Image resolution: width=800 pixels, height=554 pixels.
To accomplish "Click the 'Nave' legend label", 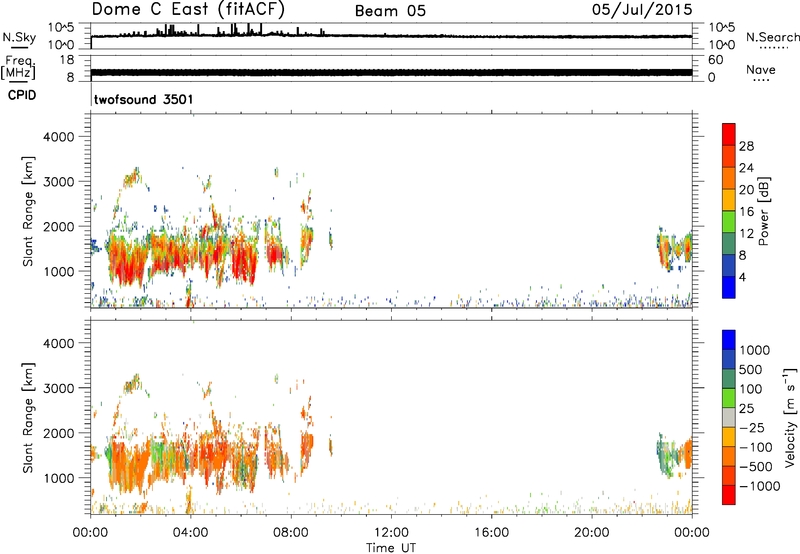I will [x=761, y=69].
